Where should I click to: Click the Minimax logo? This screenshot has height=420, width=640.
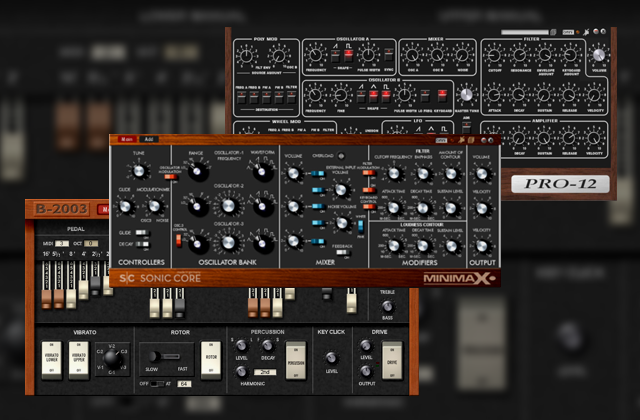pos(459,278)
